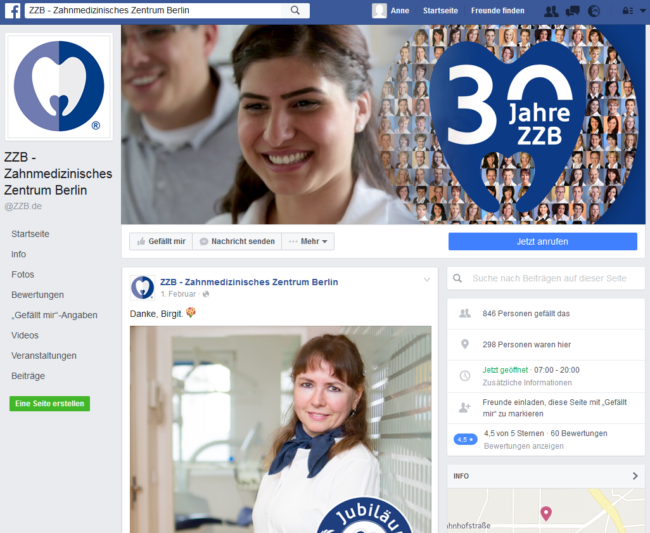Open messages icon in top bar
The image size is (650, 533).
coord(572,11)
